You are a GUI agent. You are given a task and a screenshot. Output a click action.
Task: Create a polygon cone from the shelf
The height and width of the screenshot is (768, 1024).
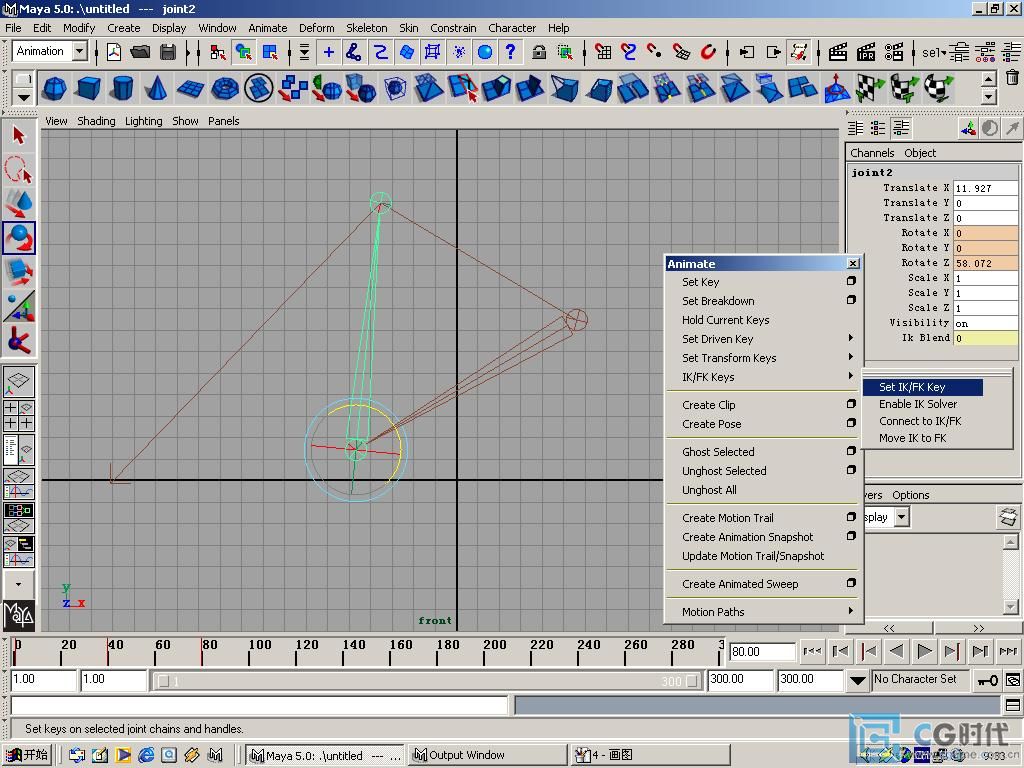click(156, 88)
